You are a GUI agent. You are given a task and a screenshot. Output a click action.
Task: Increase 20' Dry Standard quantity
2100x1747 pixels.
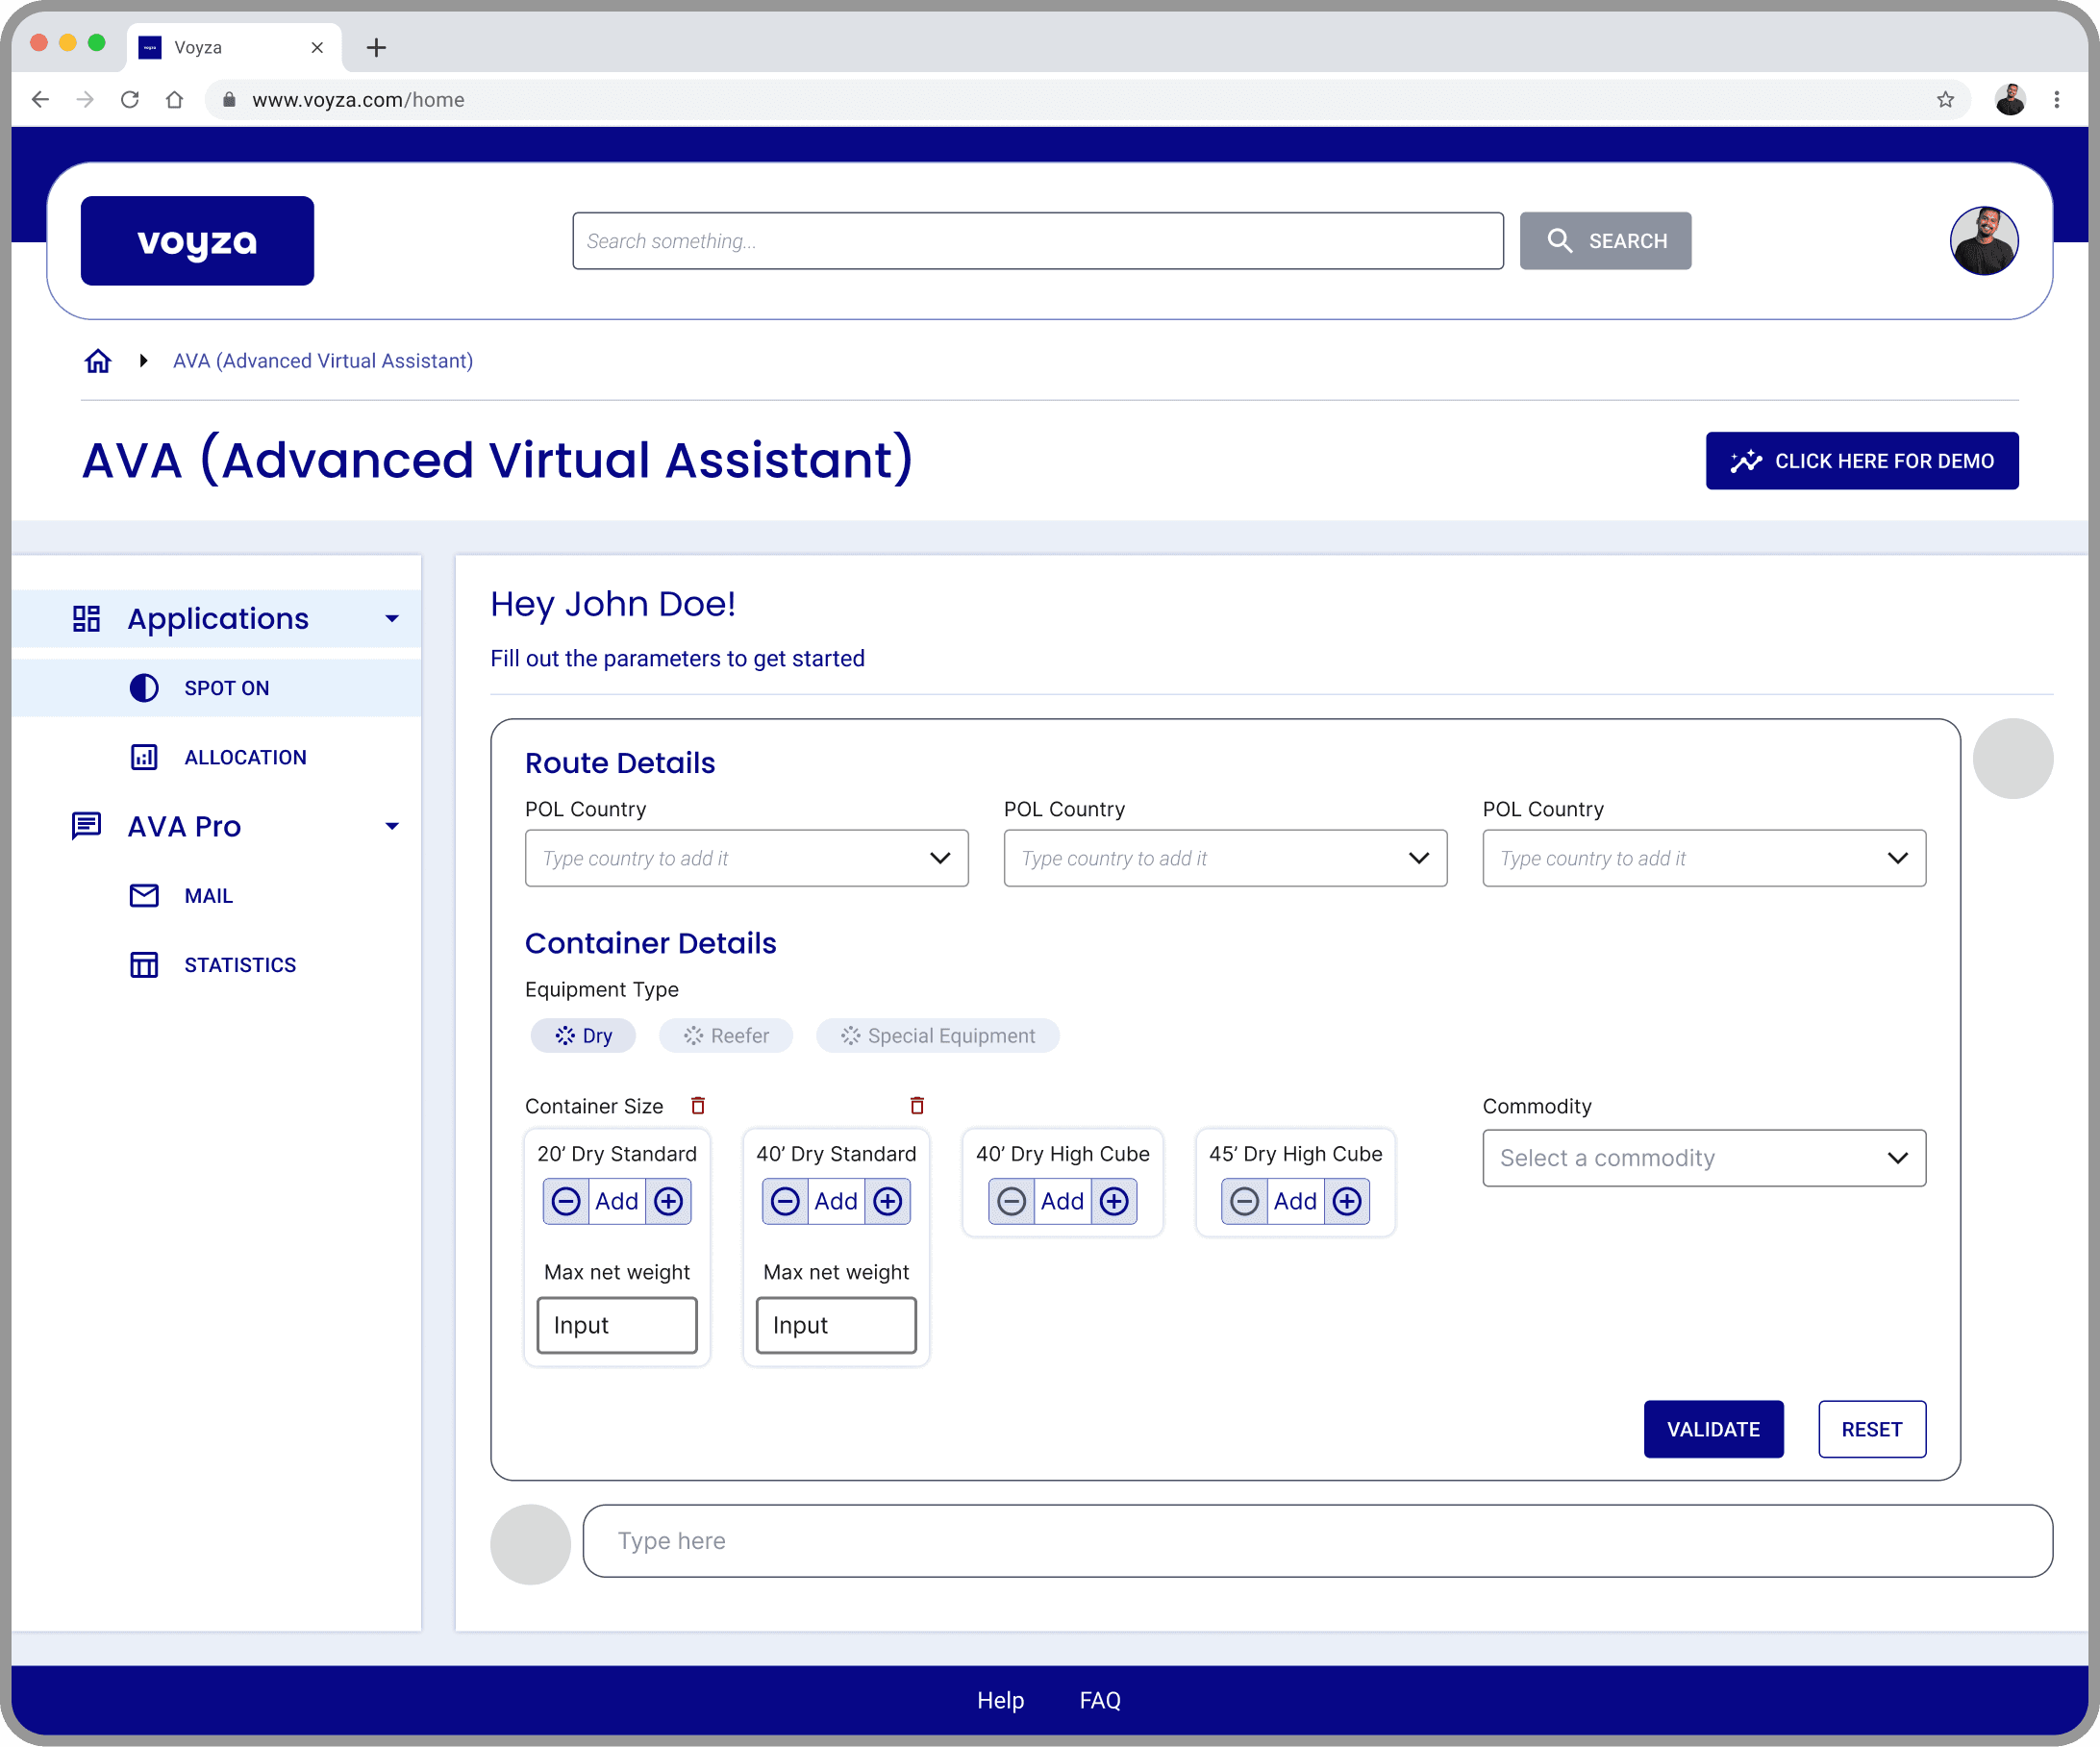tap(668, 1202)
